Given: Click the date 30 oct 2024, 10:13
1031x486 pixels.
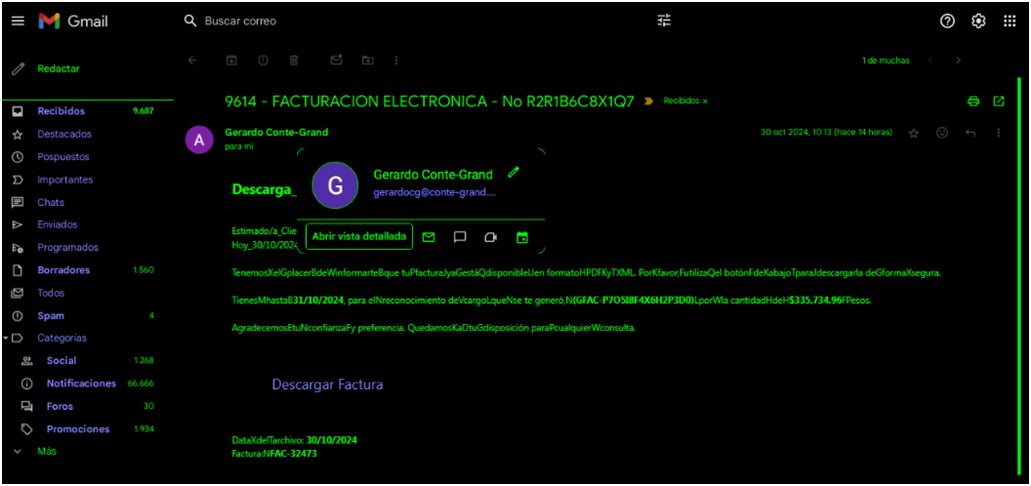Looking at the screenshot, I should (827, 133).
